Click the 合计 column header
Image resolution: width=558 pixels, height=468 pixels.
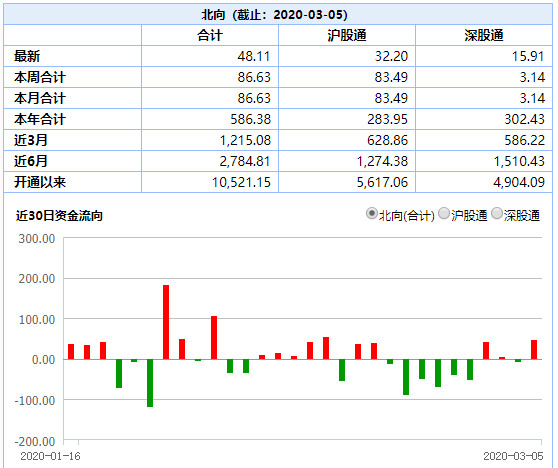click(x=210, y=35)
